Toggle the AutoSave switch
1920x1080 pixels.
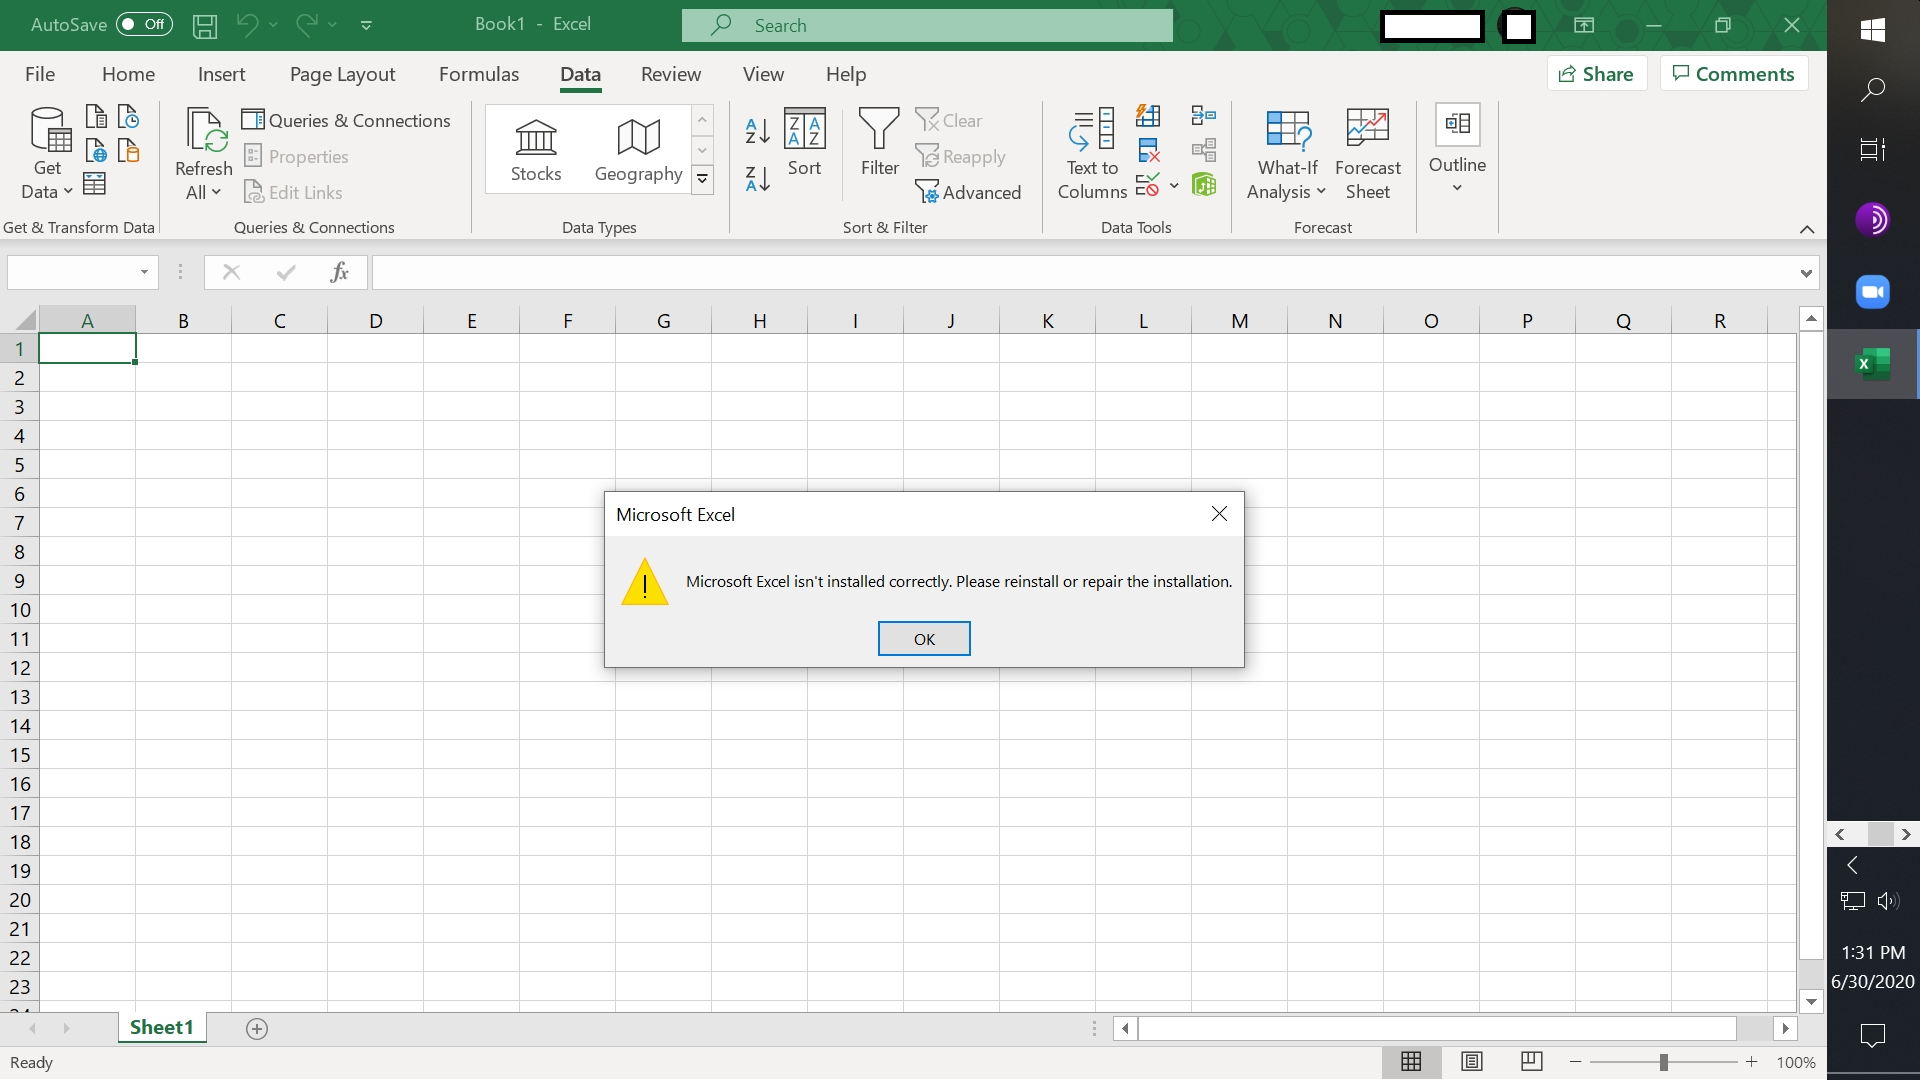point(144,25)
